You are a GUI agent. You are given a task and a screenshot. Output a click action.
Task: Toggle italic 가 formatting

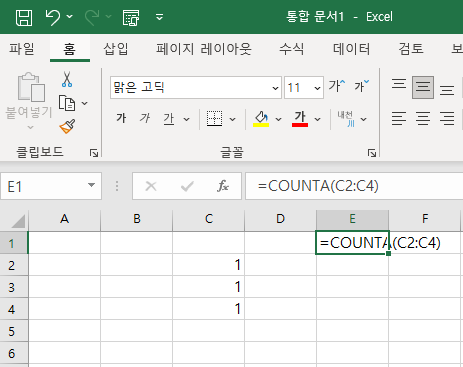pos(145,118)
